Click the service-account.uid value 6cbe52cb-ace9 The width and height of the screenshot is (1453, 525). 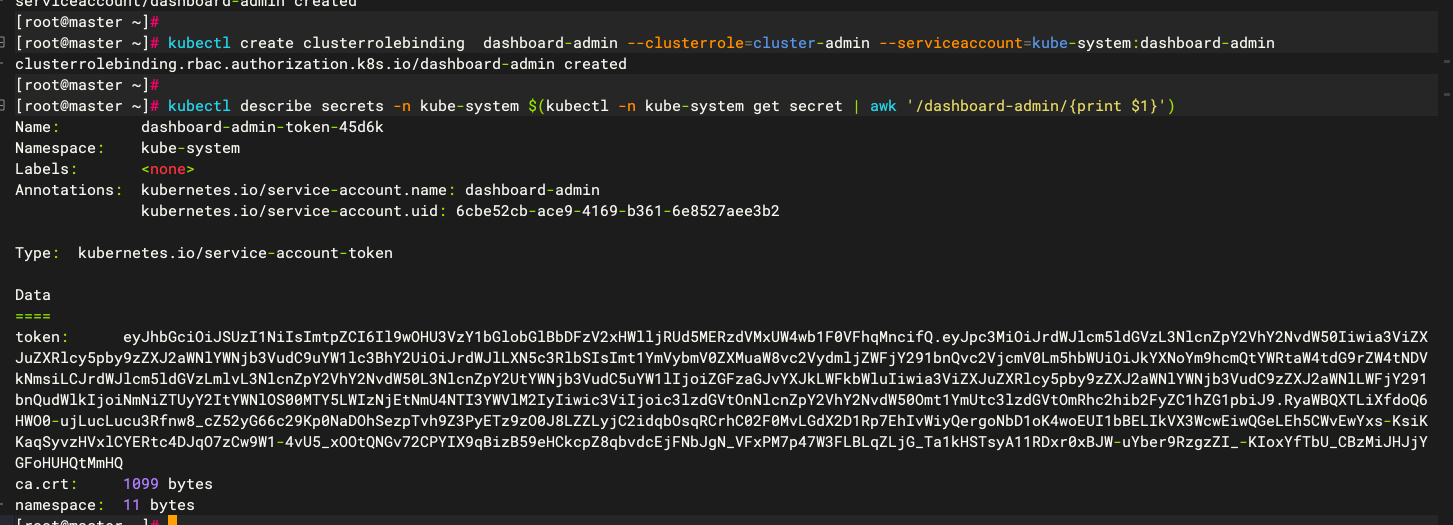[617, 211]
